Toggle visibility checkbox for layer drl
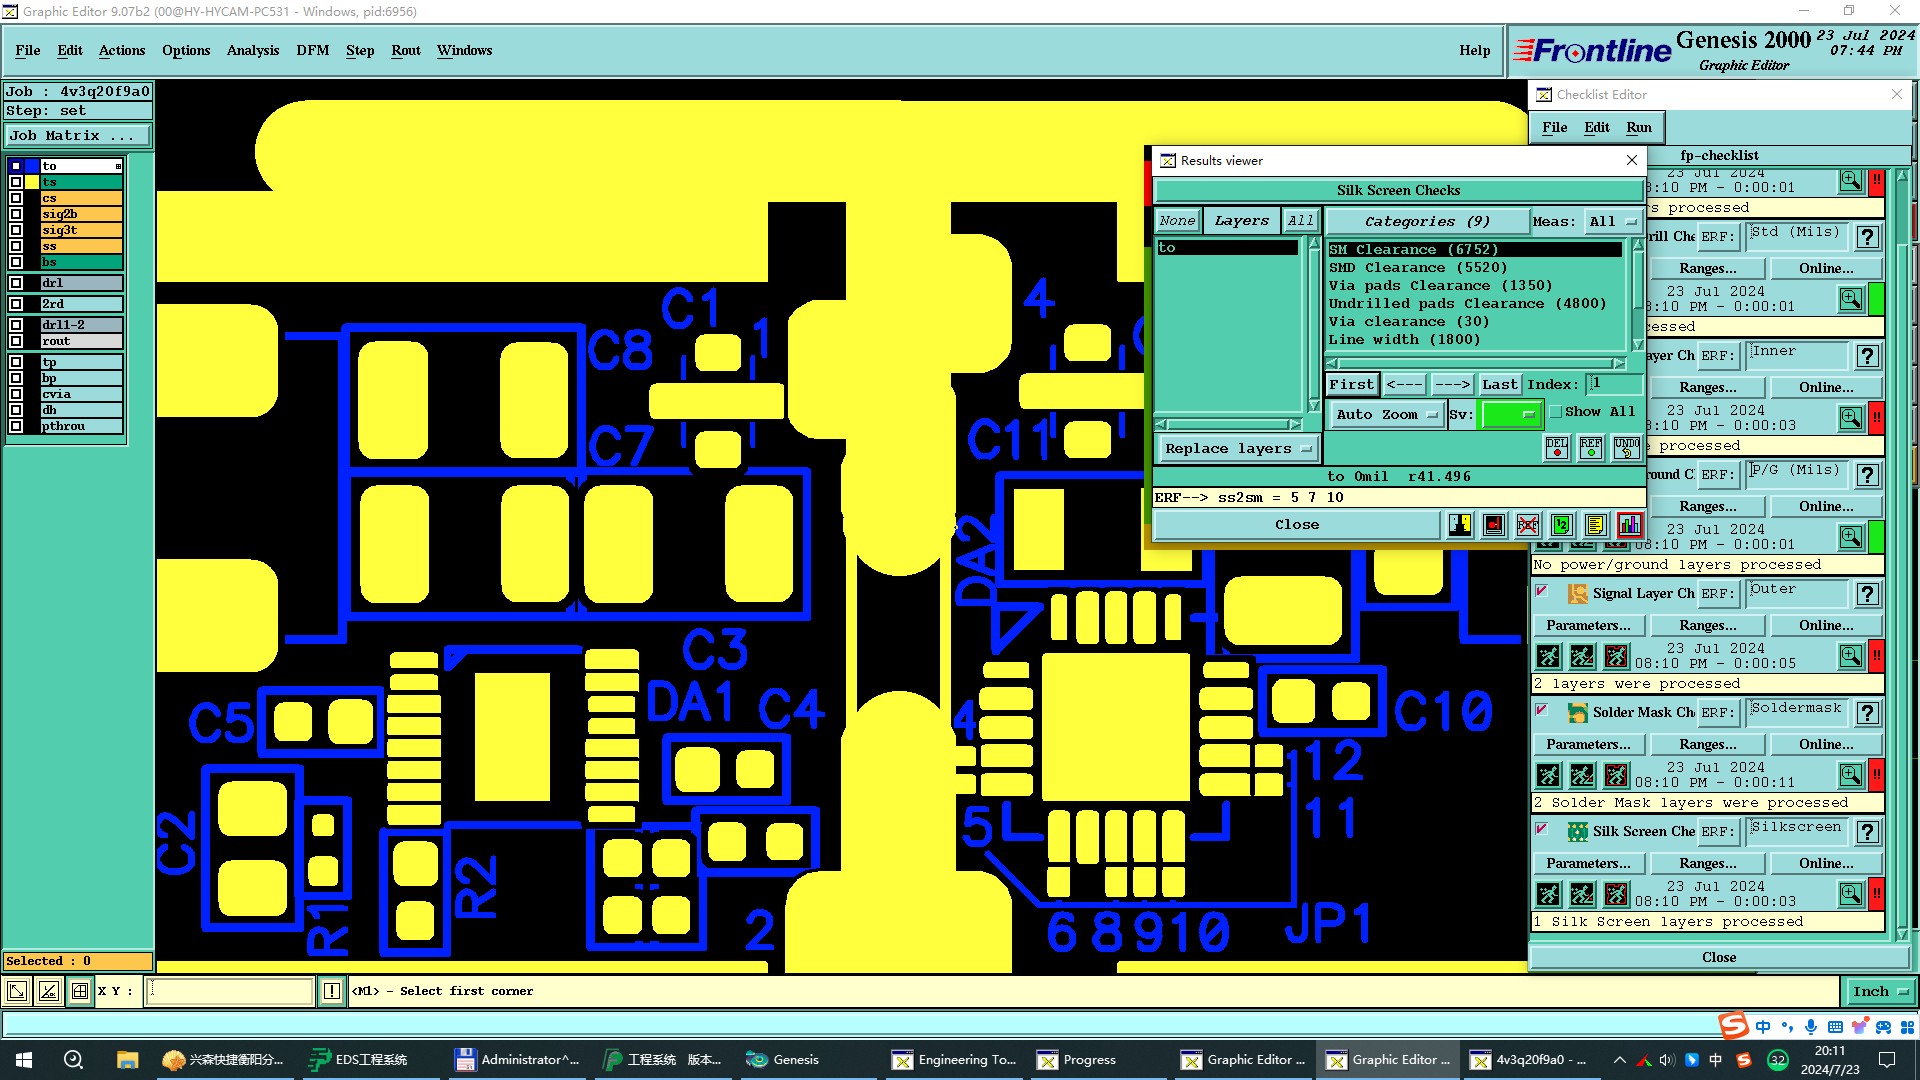The height and width of the screenshot is (1080, 1920). pyautogui.click(x=16, y=283)
